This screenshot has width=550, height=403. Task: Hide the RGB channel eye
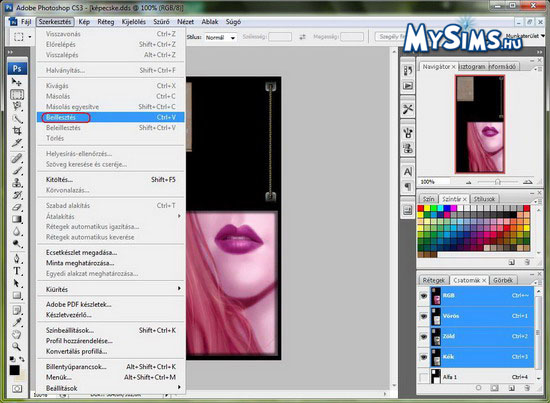point(424,296)
